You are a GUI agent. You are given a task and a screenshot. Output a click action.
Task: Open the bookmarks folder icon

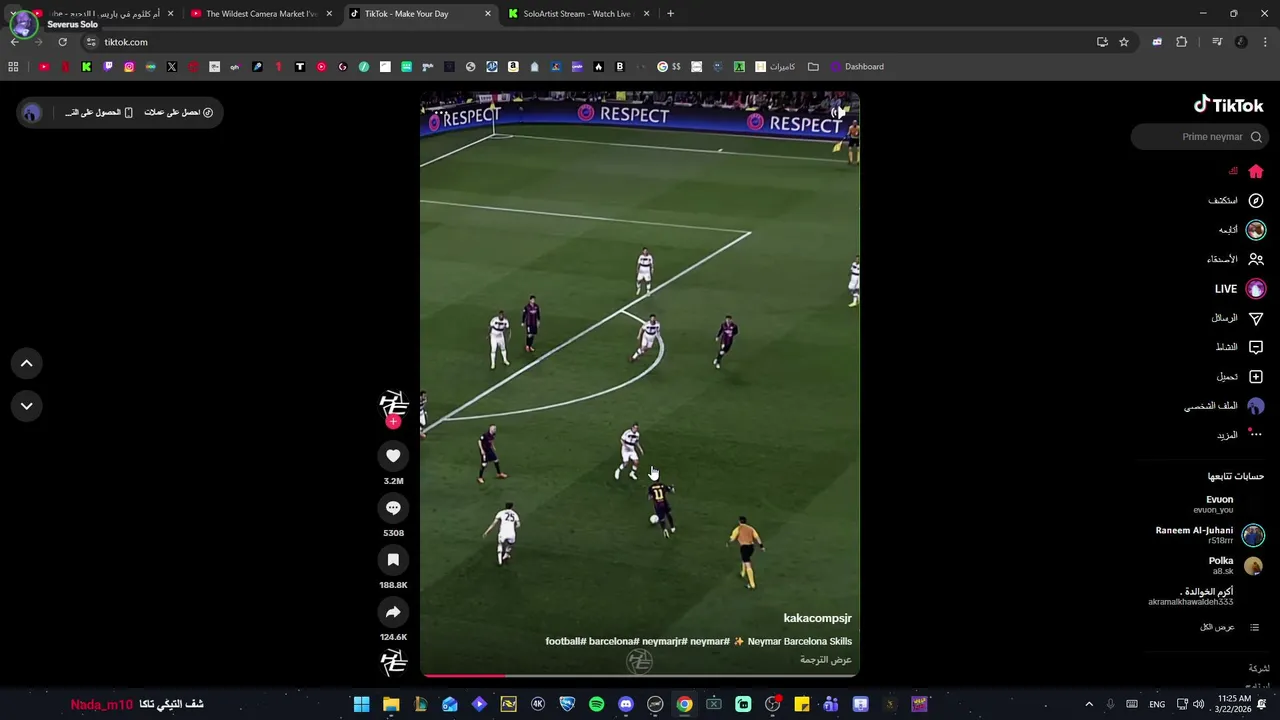[813, 67]
